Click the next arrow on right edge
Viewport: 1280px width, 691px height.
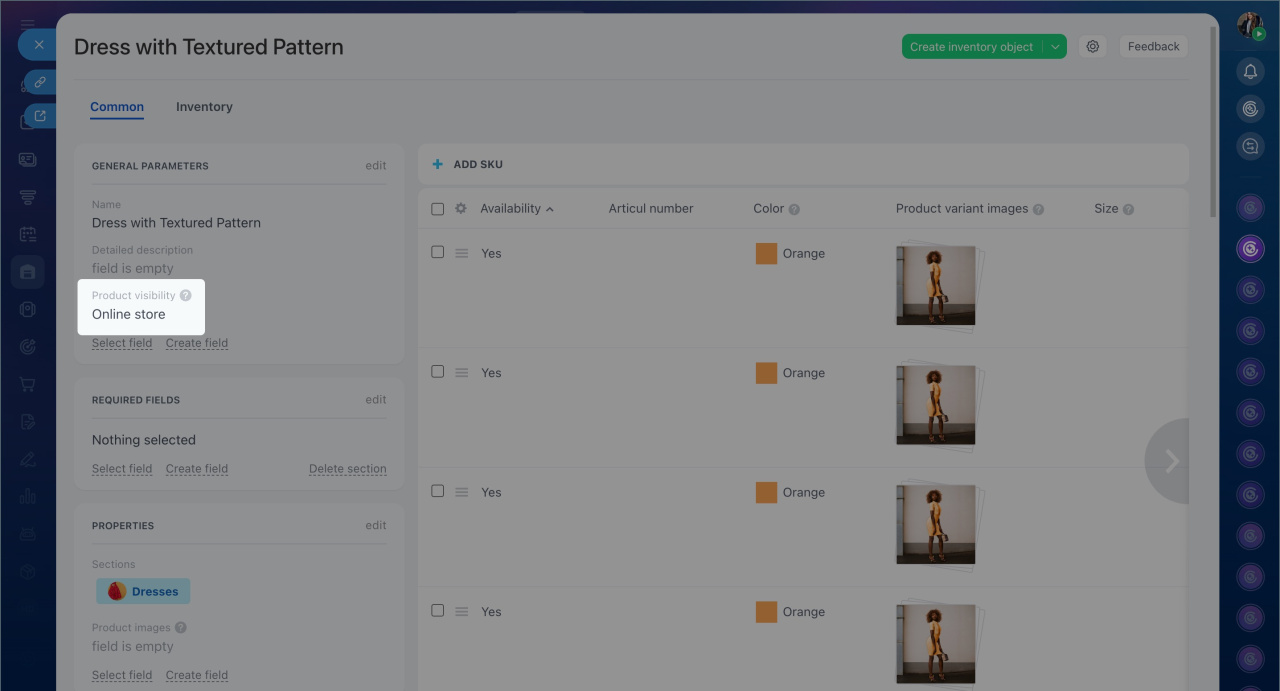(1170, 461)
